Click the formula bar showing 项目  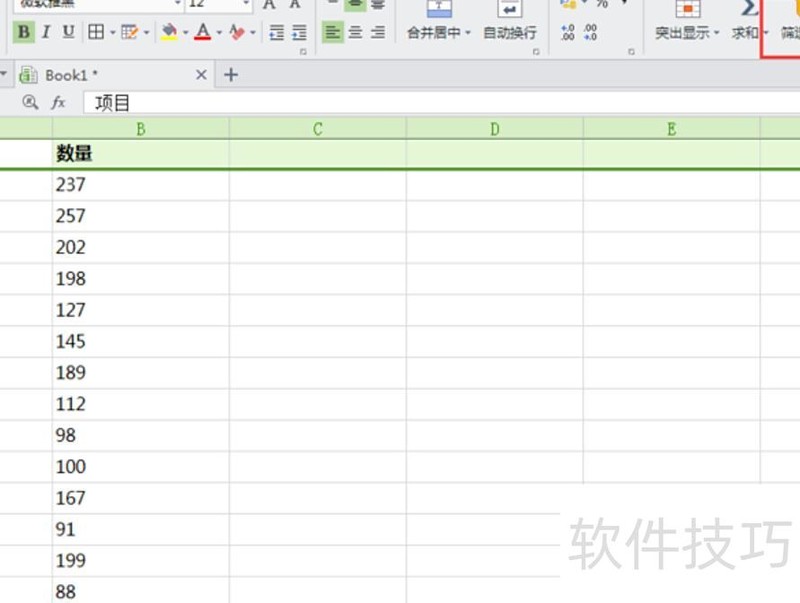pyautogui.click(x=442, y=103)
